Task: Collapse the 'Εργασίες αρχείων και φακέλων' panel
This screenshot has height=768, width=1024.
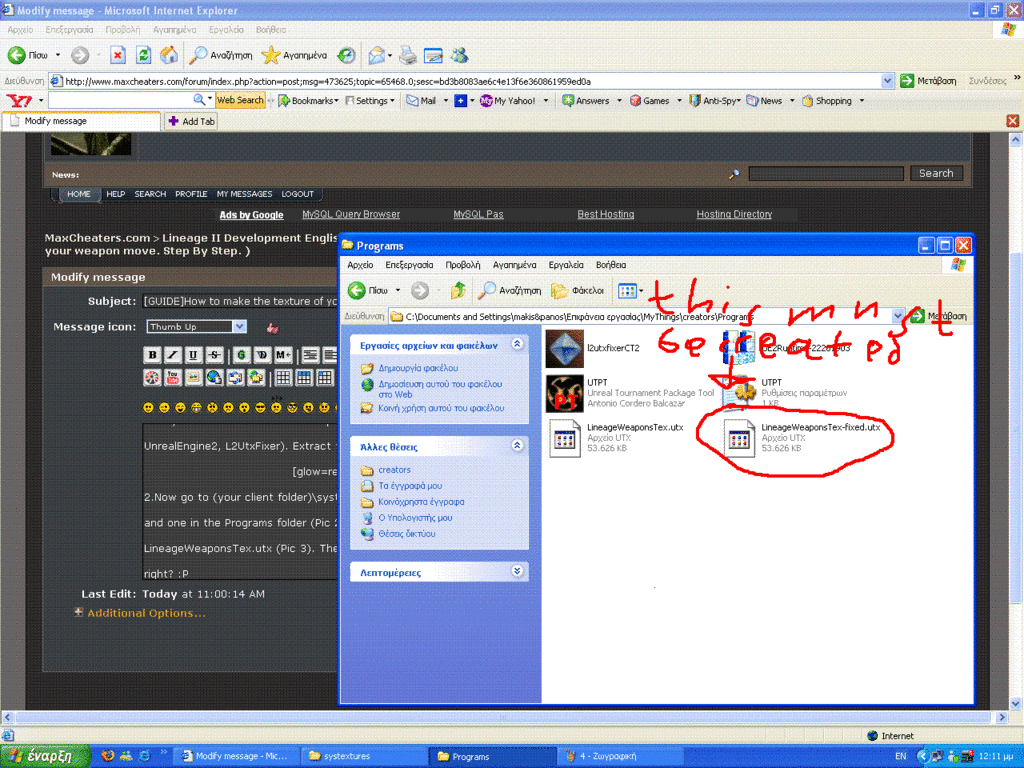Action: 517,344
